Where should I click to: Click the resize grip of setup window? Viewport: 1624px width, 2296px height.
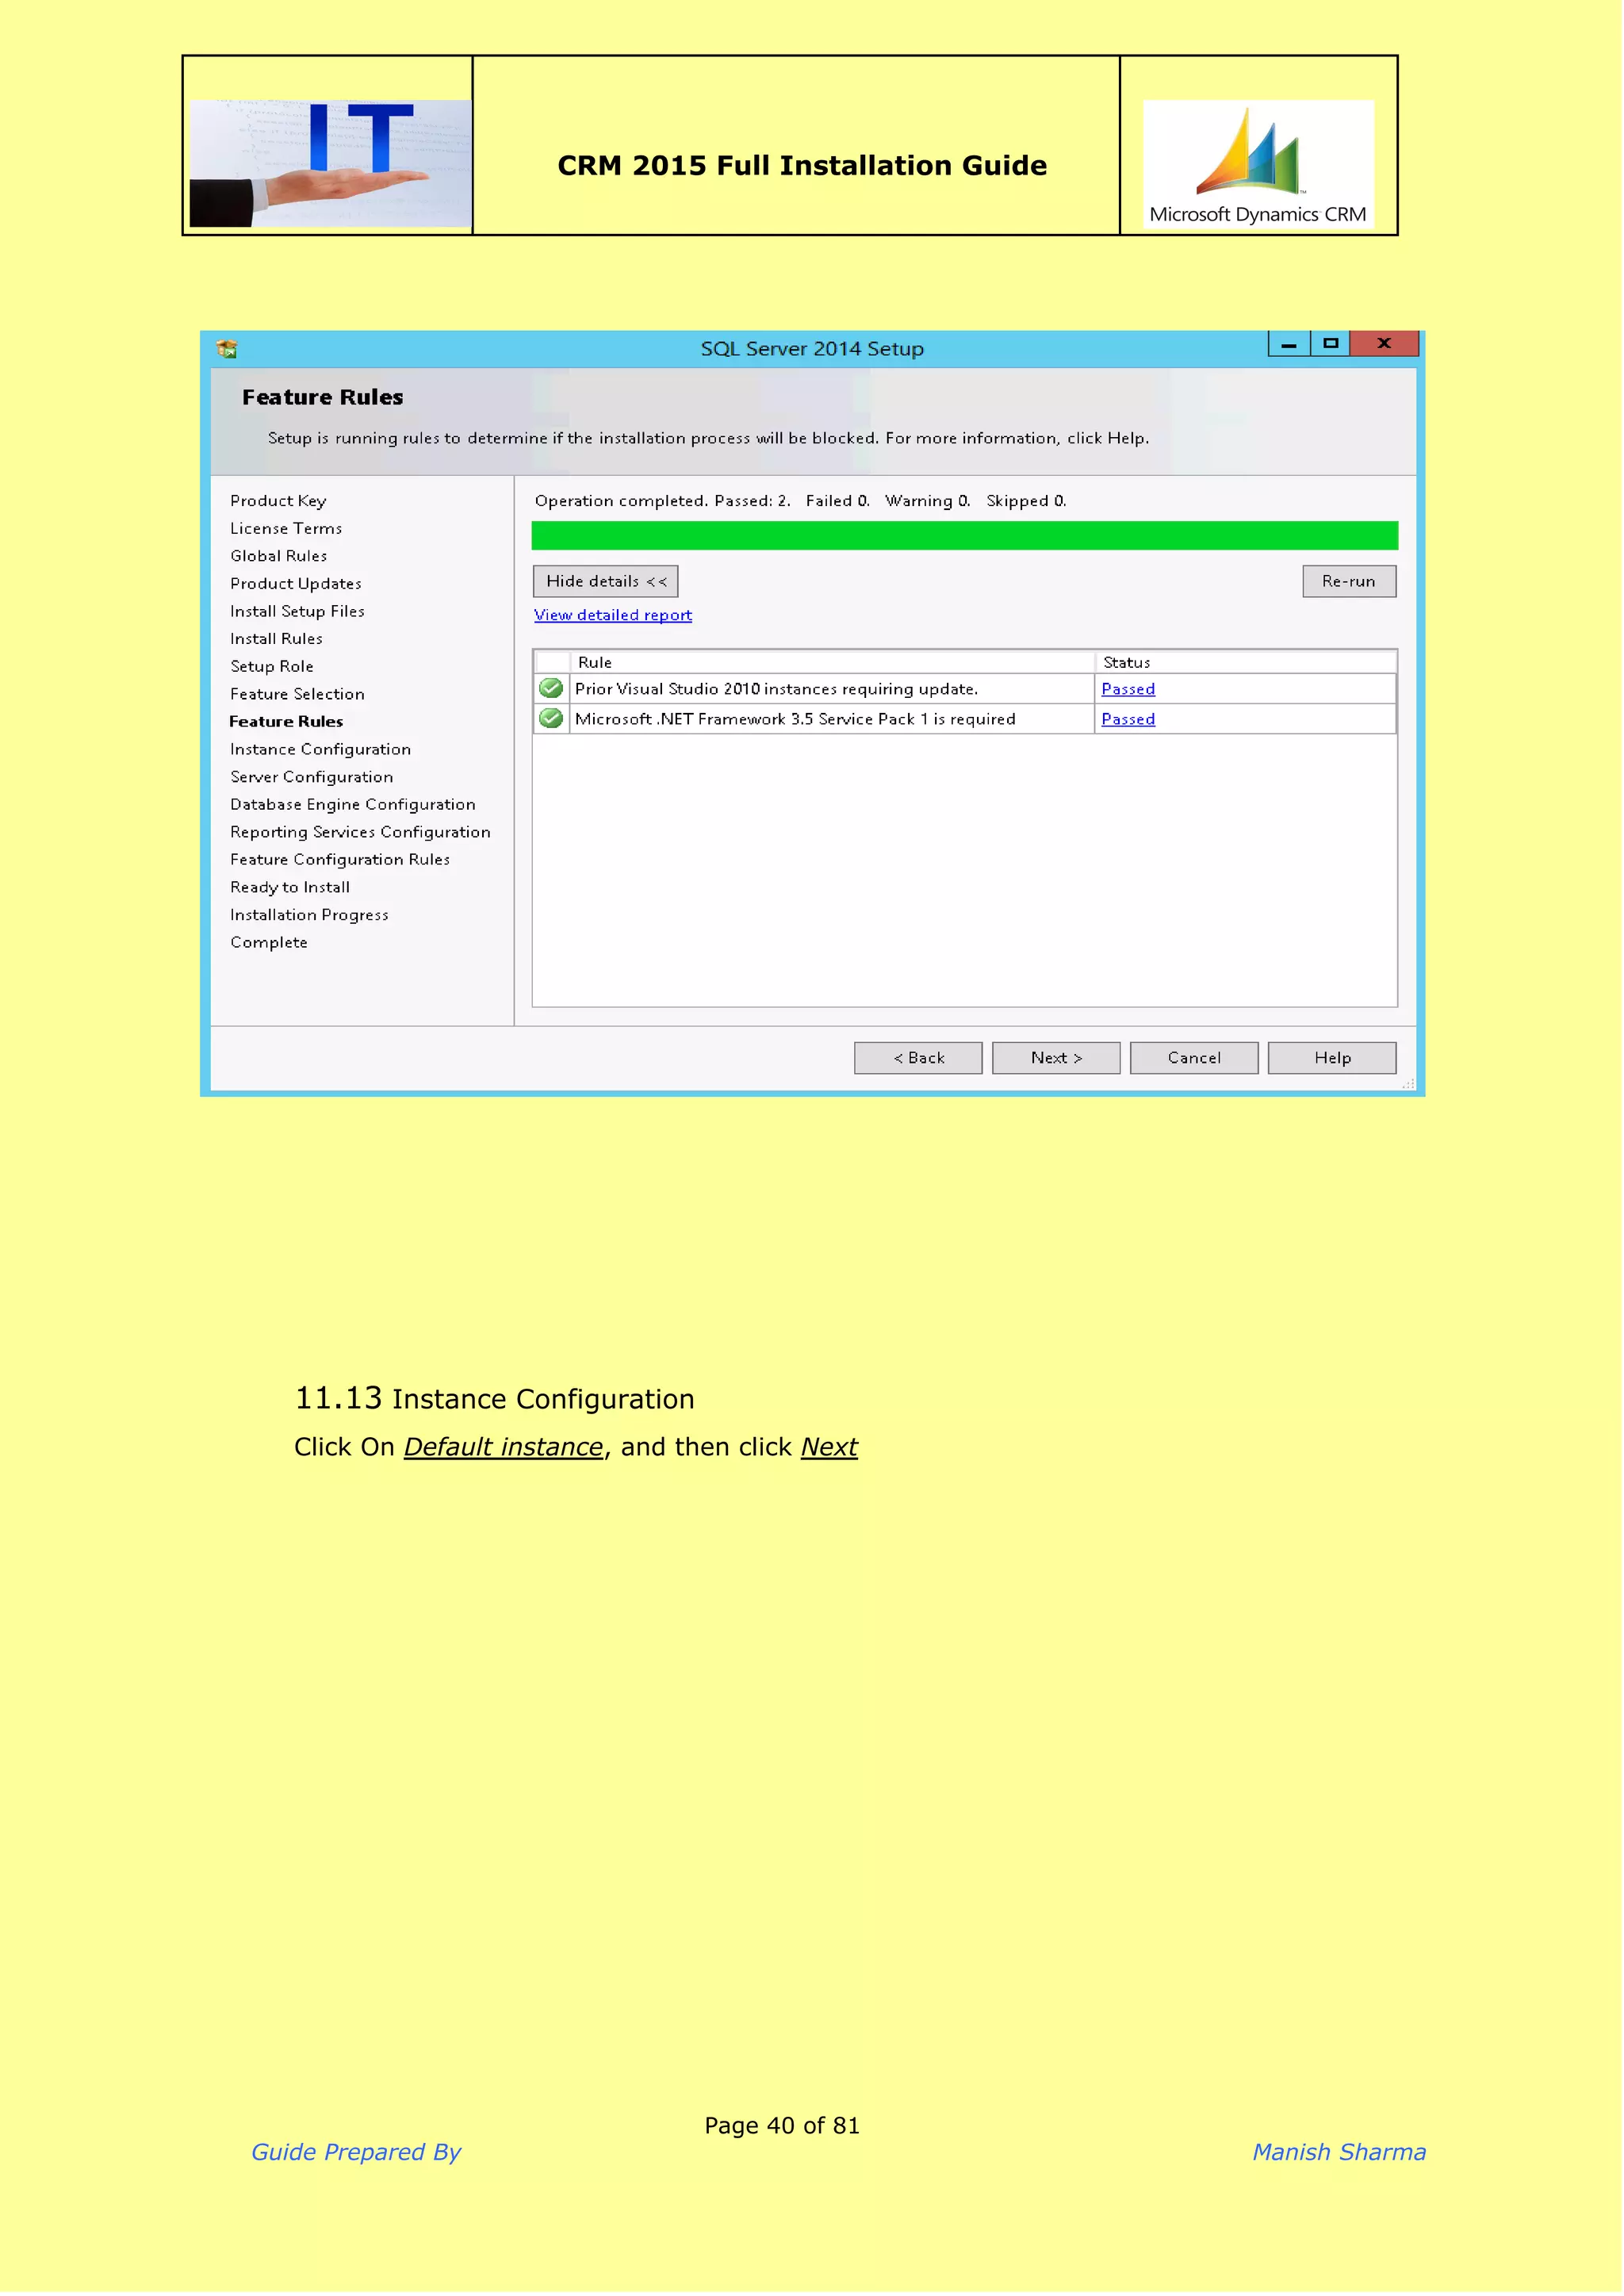click(1410, 1085)
